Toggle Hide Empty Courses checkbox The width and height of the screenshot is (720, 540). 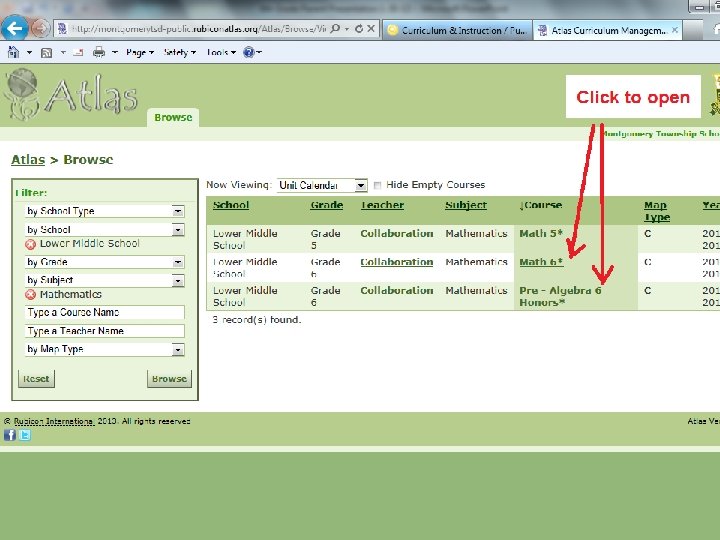(377, 186)
